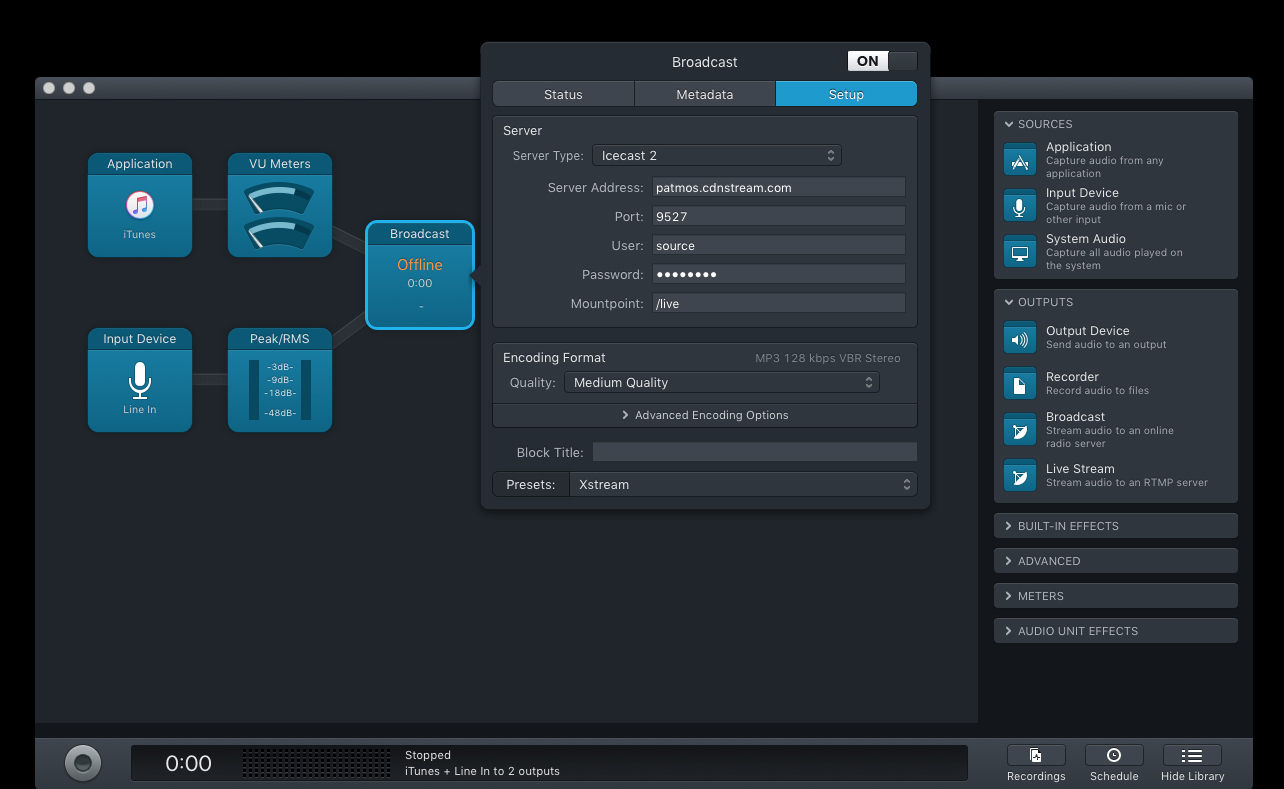Open the Presets dropdown showing Xstream
This screenshot has height=789, width=1284.
pos(743,484)
